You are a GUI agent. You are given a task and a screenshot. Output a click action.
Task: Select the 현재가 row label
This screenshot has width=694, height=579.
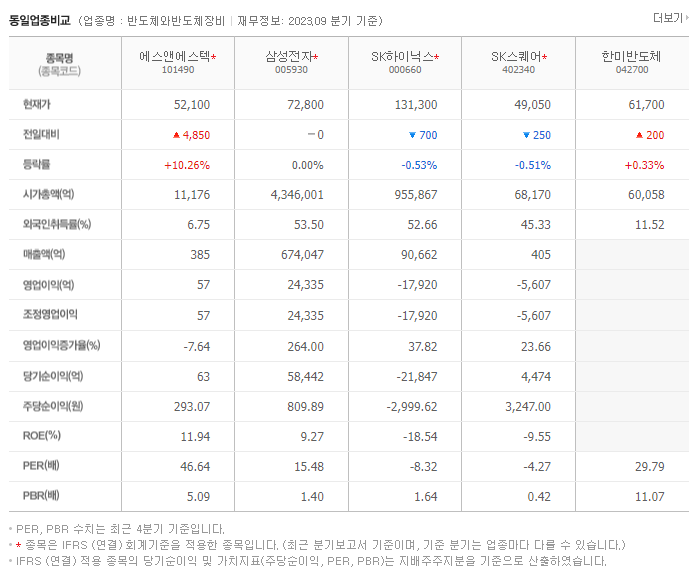tap(37, 104)
